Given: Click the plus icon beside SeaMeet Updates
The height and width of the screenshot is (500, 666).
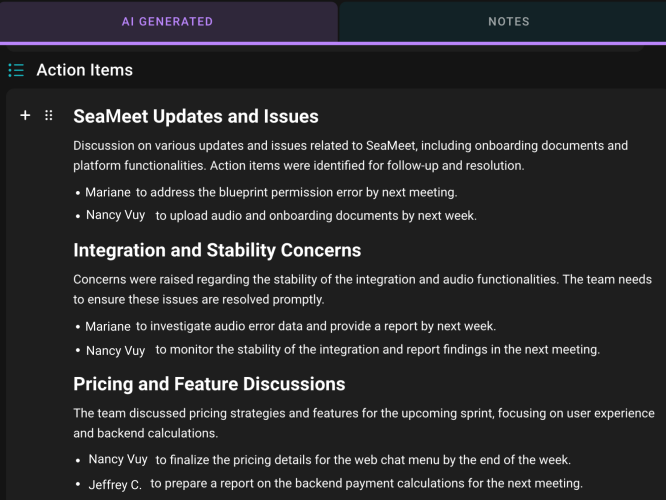Looking at the screenshot, I should point(26,116).
